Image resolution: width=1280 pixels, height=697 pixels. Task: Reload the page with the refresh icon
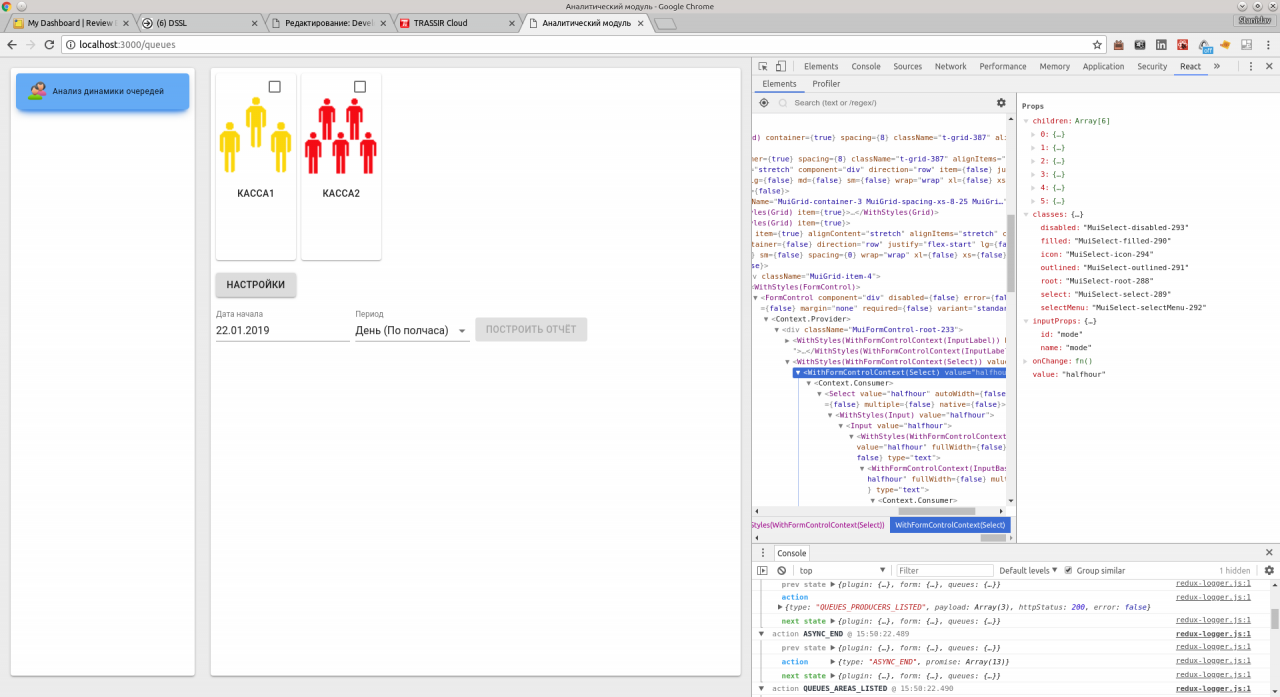coord(50,45)
